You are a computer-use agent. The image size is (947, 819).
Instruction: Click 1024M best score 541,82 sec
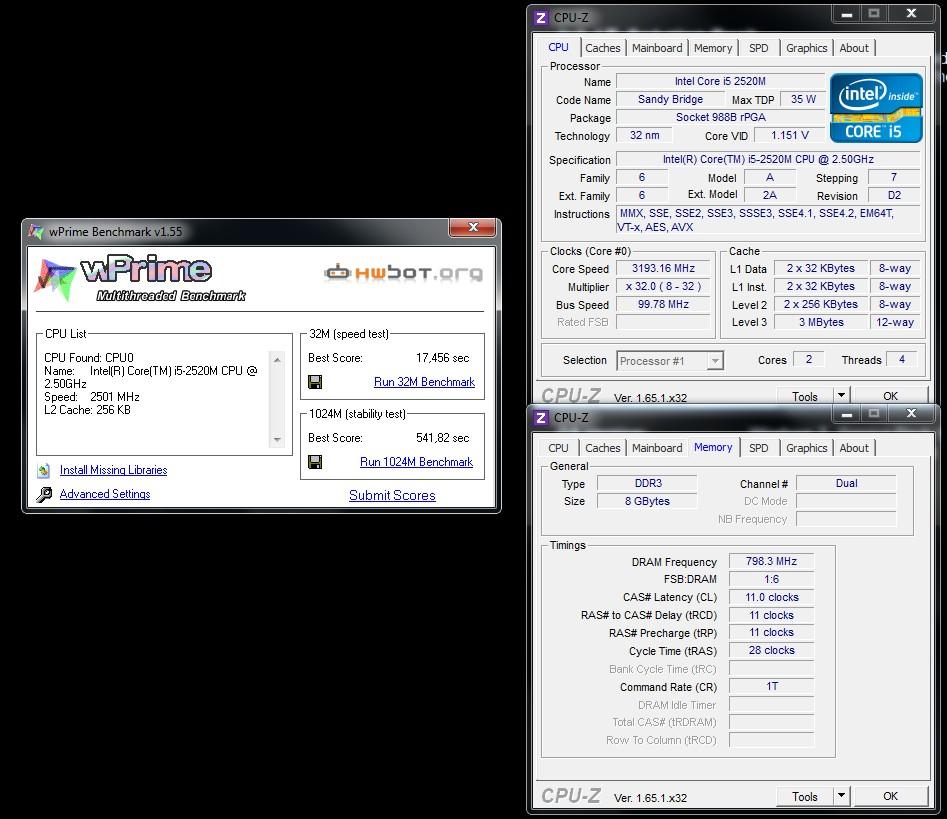(442, 438)
